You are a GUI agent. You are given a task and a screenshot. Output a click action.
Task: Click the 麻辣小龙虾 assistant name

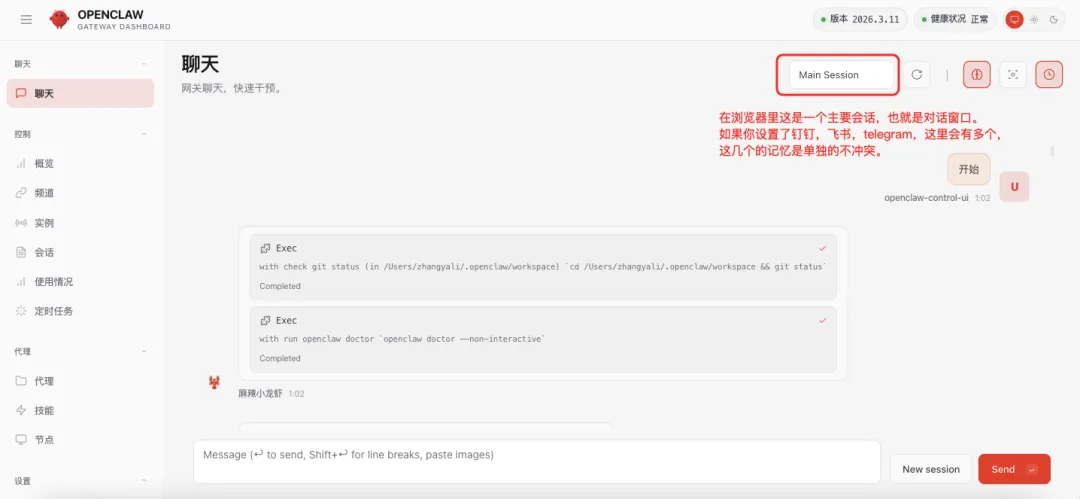pyautogui.click(x=260, y=394)
